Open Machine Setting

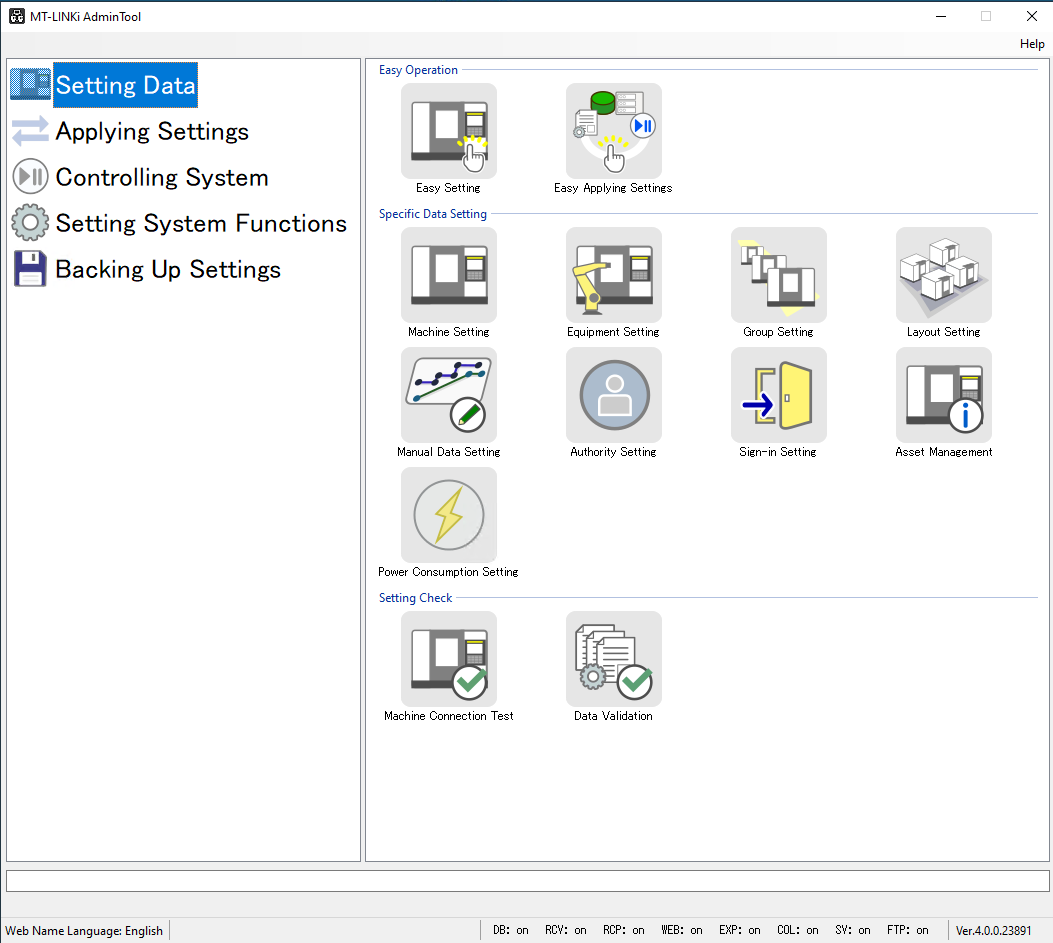449,275
